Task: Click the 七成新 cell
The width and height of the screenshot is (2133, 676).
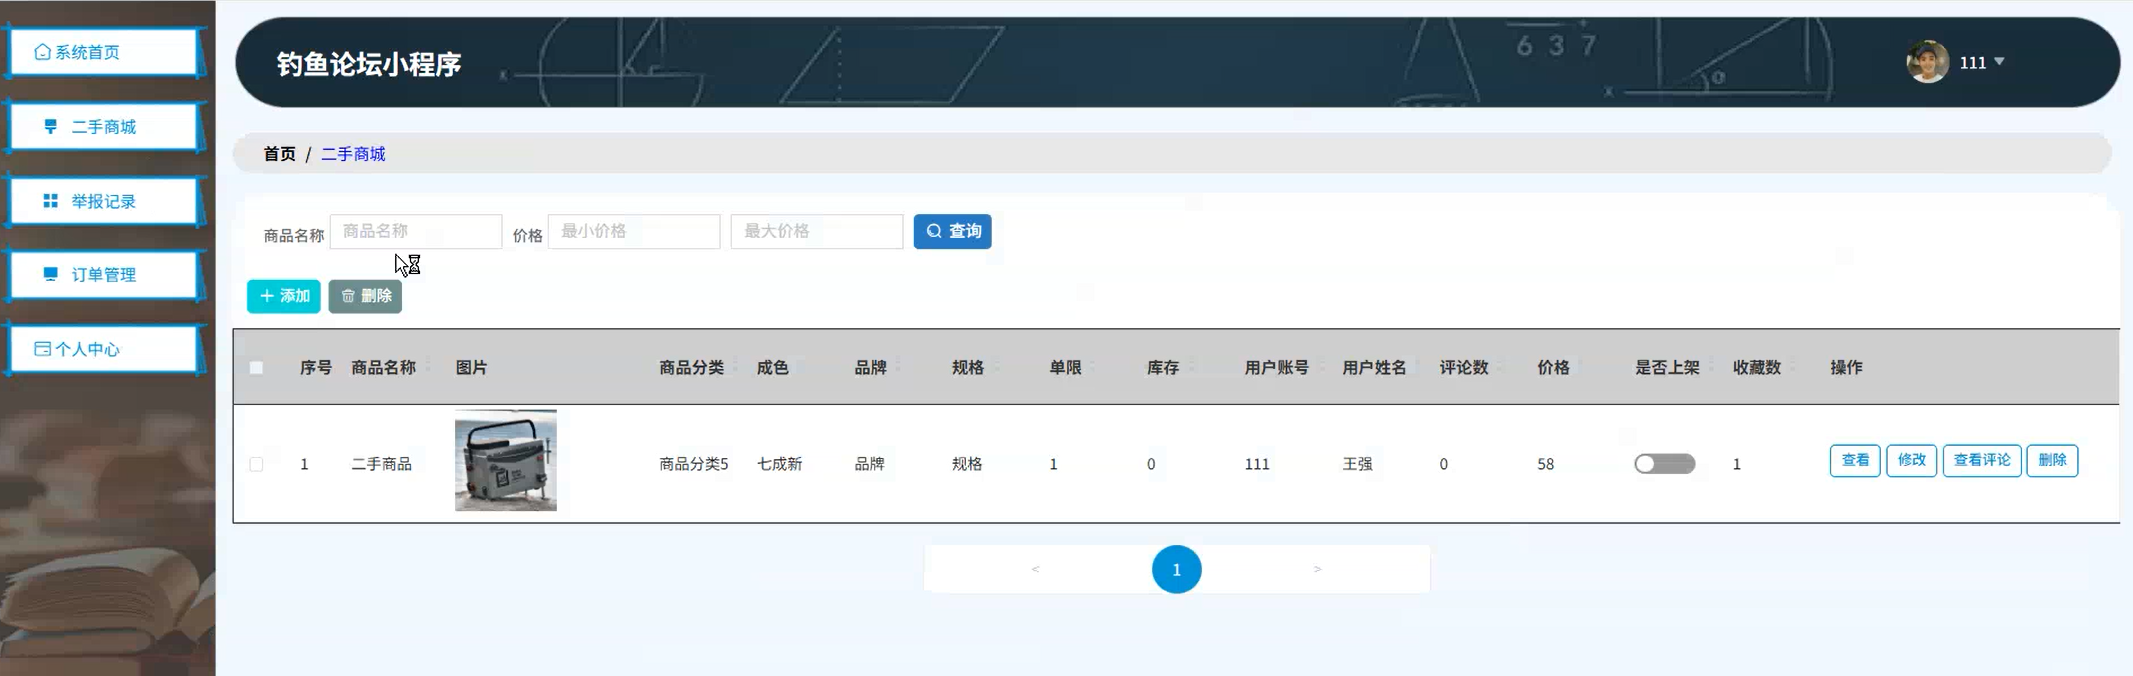Action: point(780,464)
